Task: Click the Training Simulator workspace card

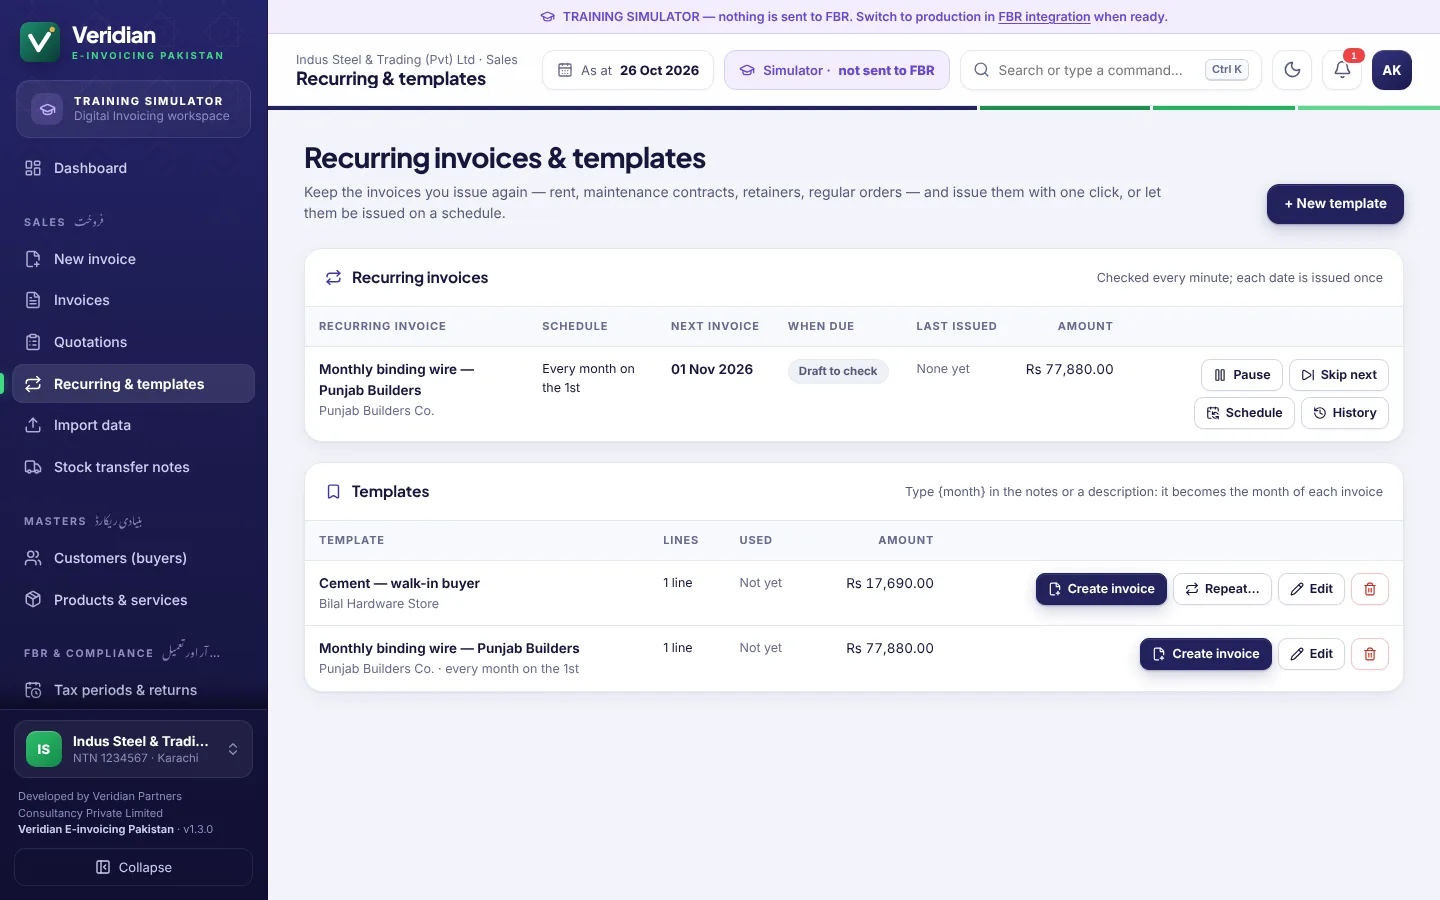Action: pyautogui.click(x=133, y=108)
